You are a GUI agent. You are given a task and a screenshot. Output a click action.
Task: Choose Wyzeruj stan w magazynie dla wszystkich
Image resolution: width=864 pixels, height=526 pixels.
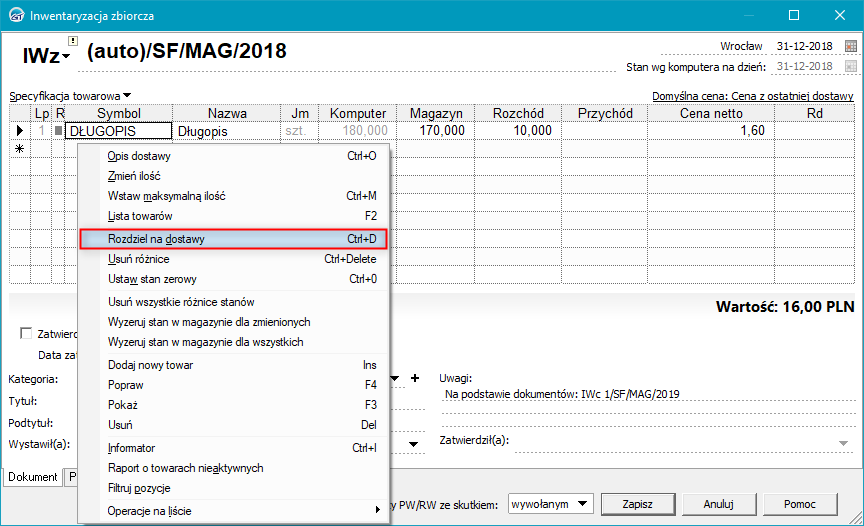234,342
